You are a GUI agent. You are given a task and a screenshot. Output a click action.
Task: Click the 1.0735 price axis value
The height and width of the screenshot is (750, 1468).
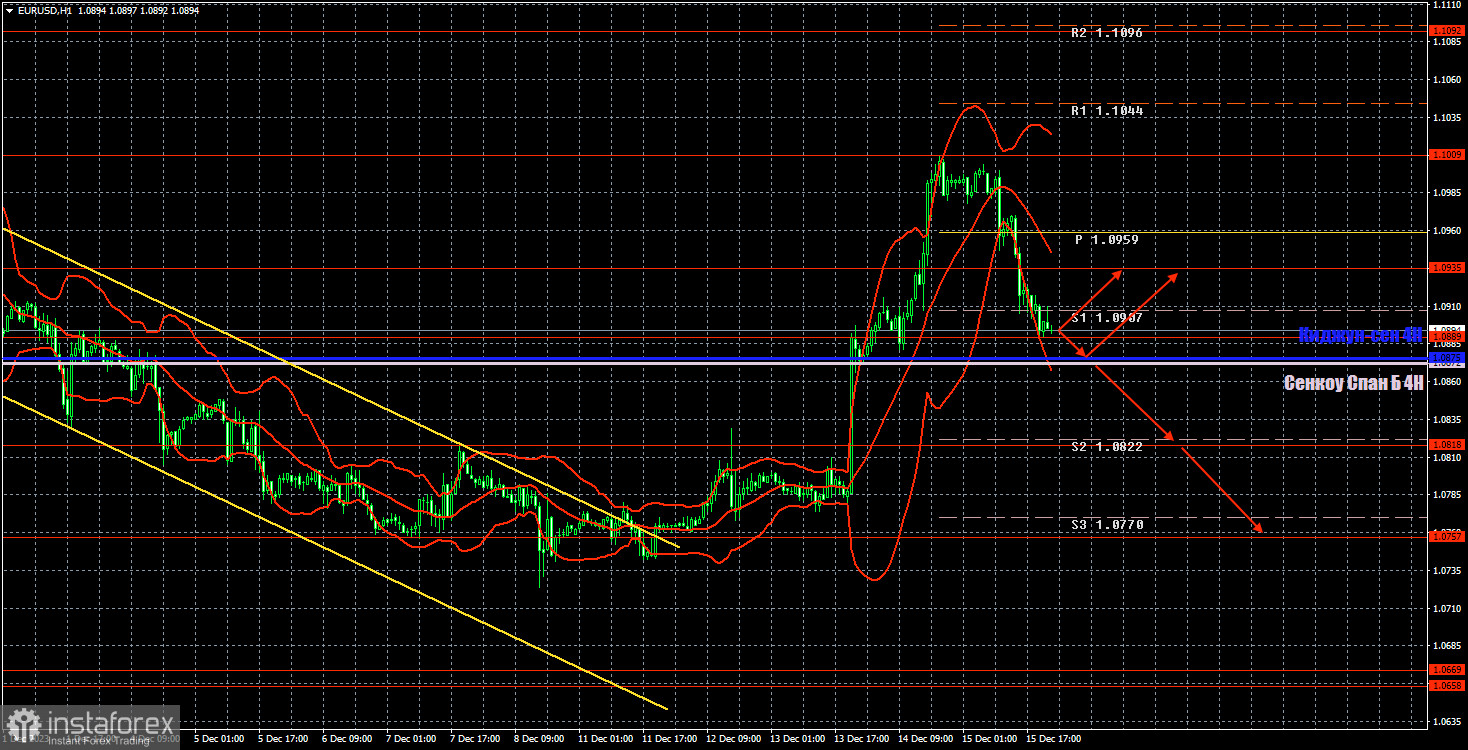point(1448,571)
